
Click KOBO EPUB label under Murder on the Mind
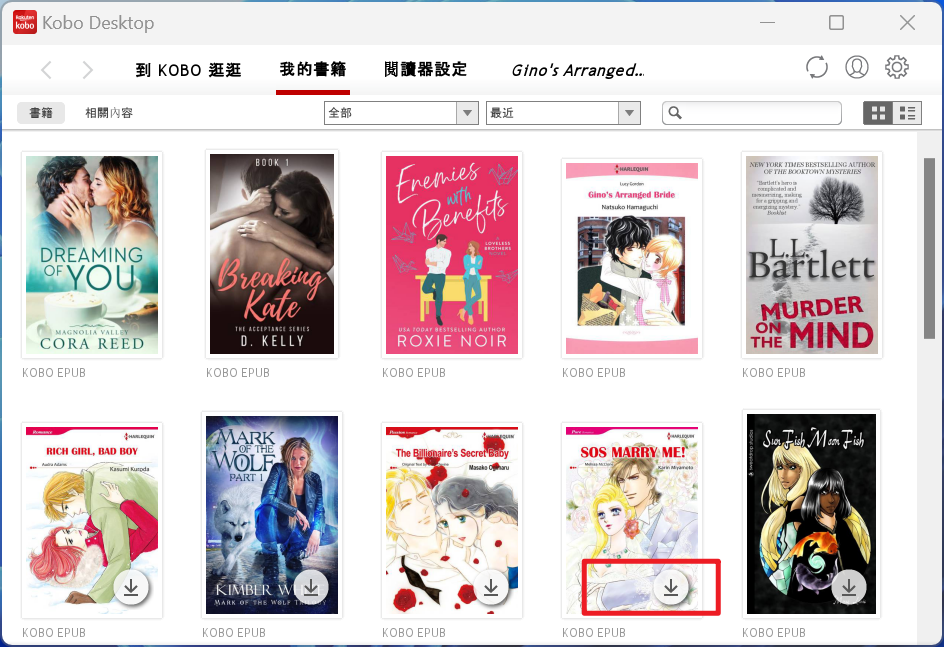coord(774,373)
